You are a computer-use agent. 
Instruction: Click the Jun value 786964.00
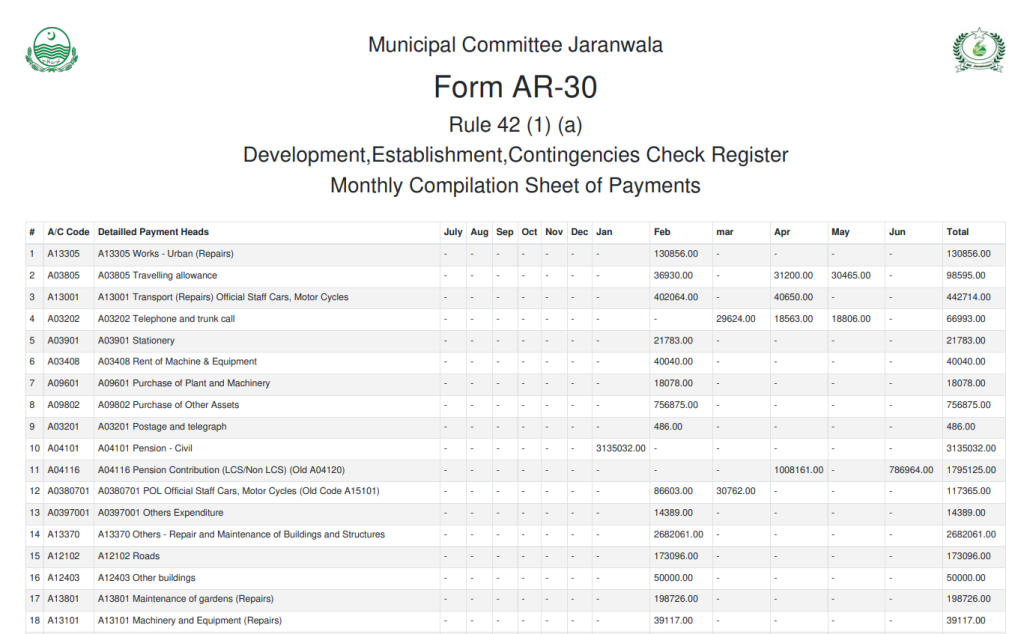point(910,470)
